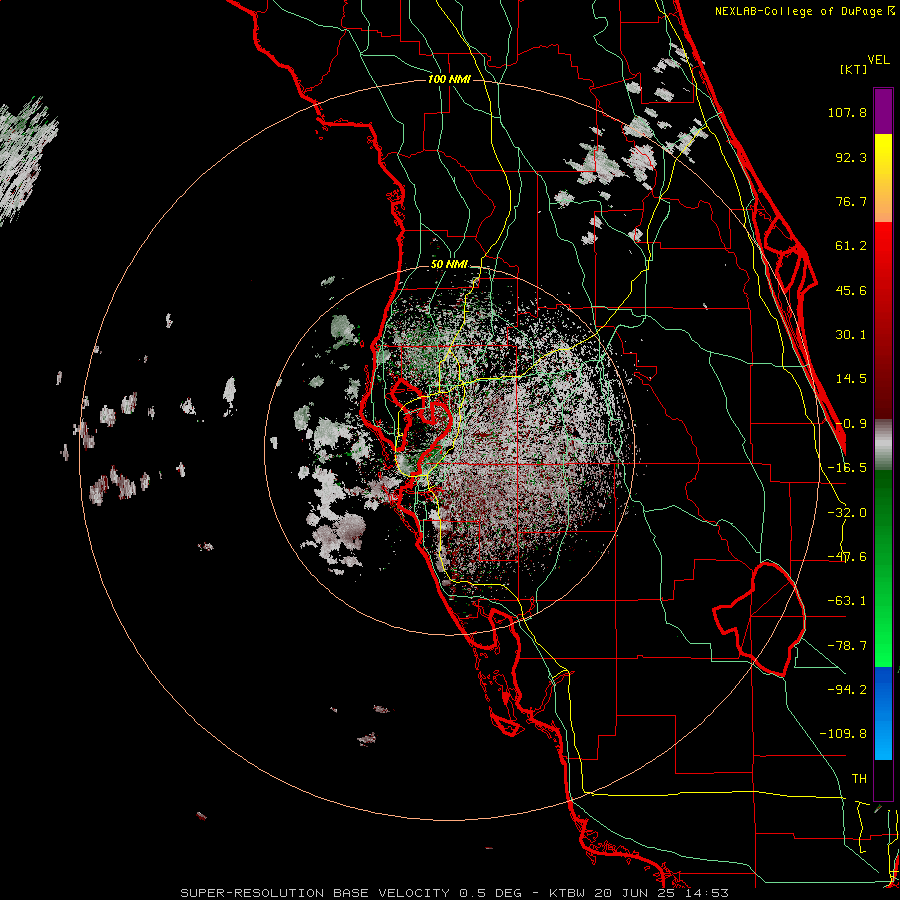The image size is (900, 900).
Task: Click the 50 NMI range ring label
Action: tap(449, 264)
